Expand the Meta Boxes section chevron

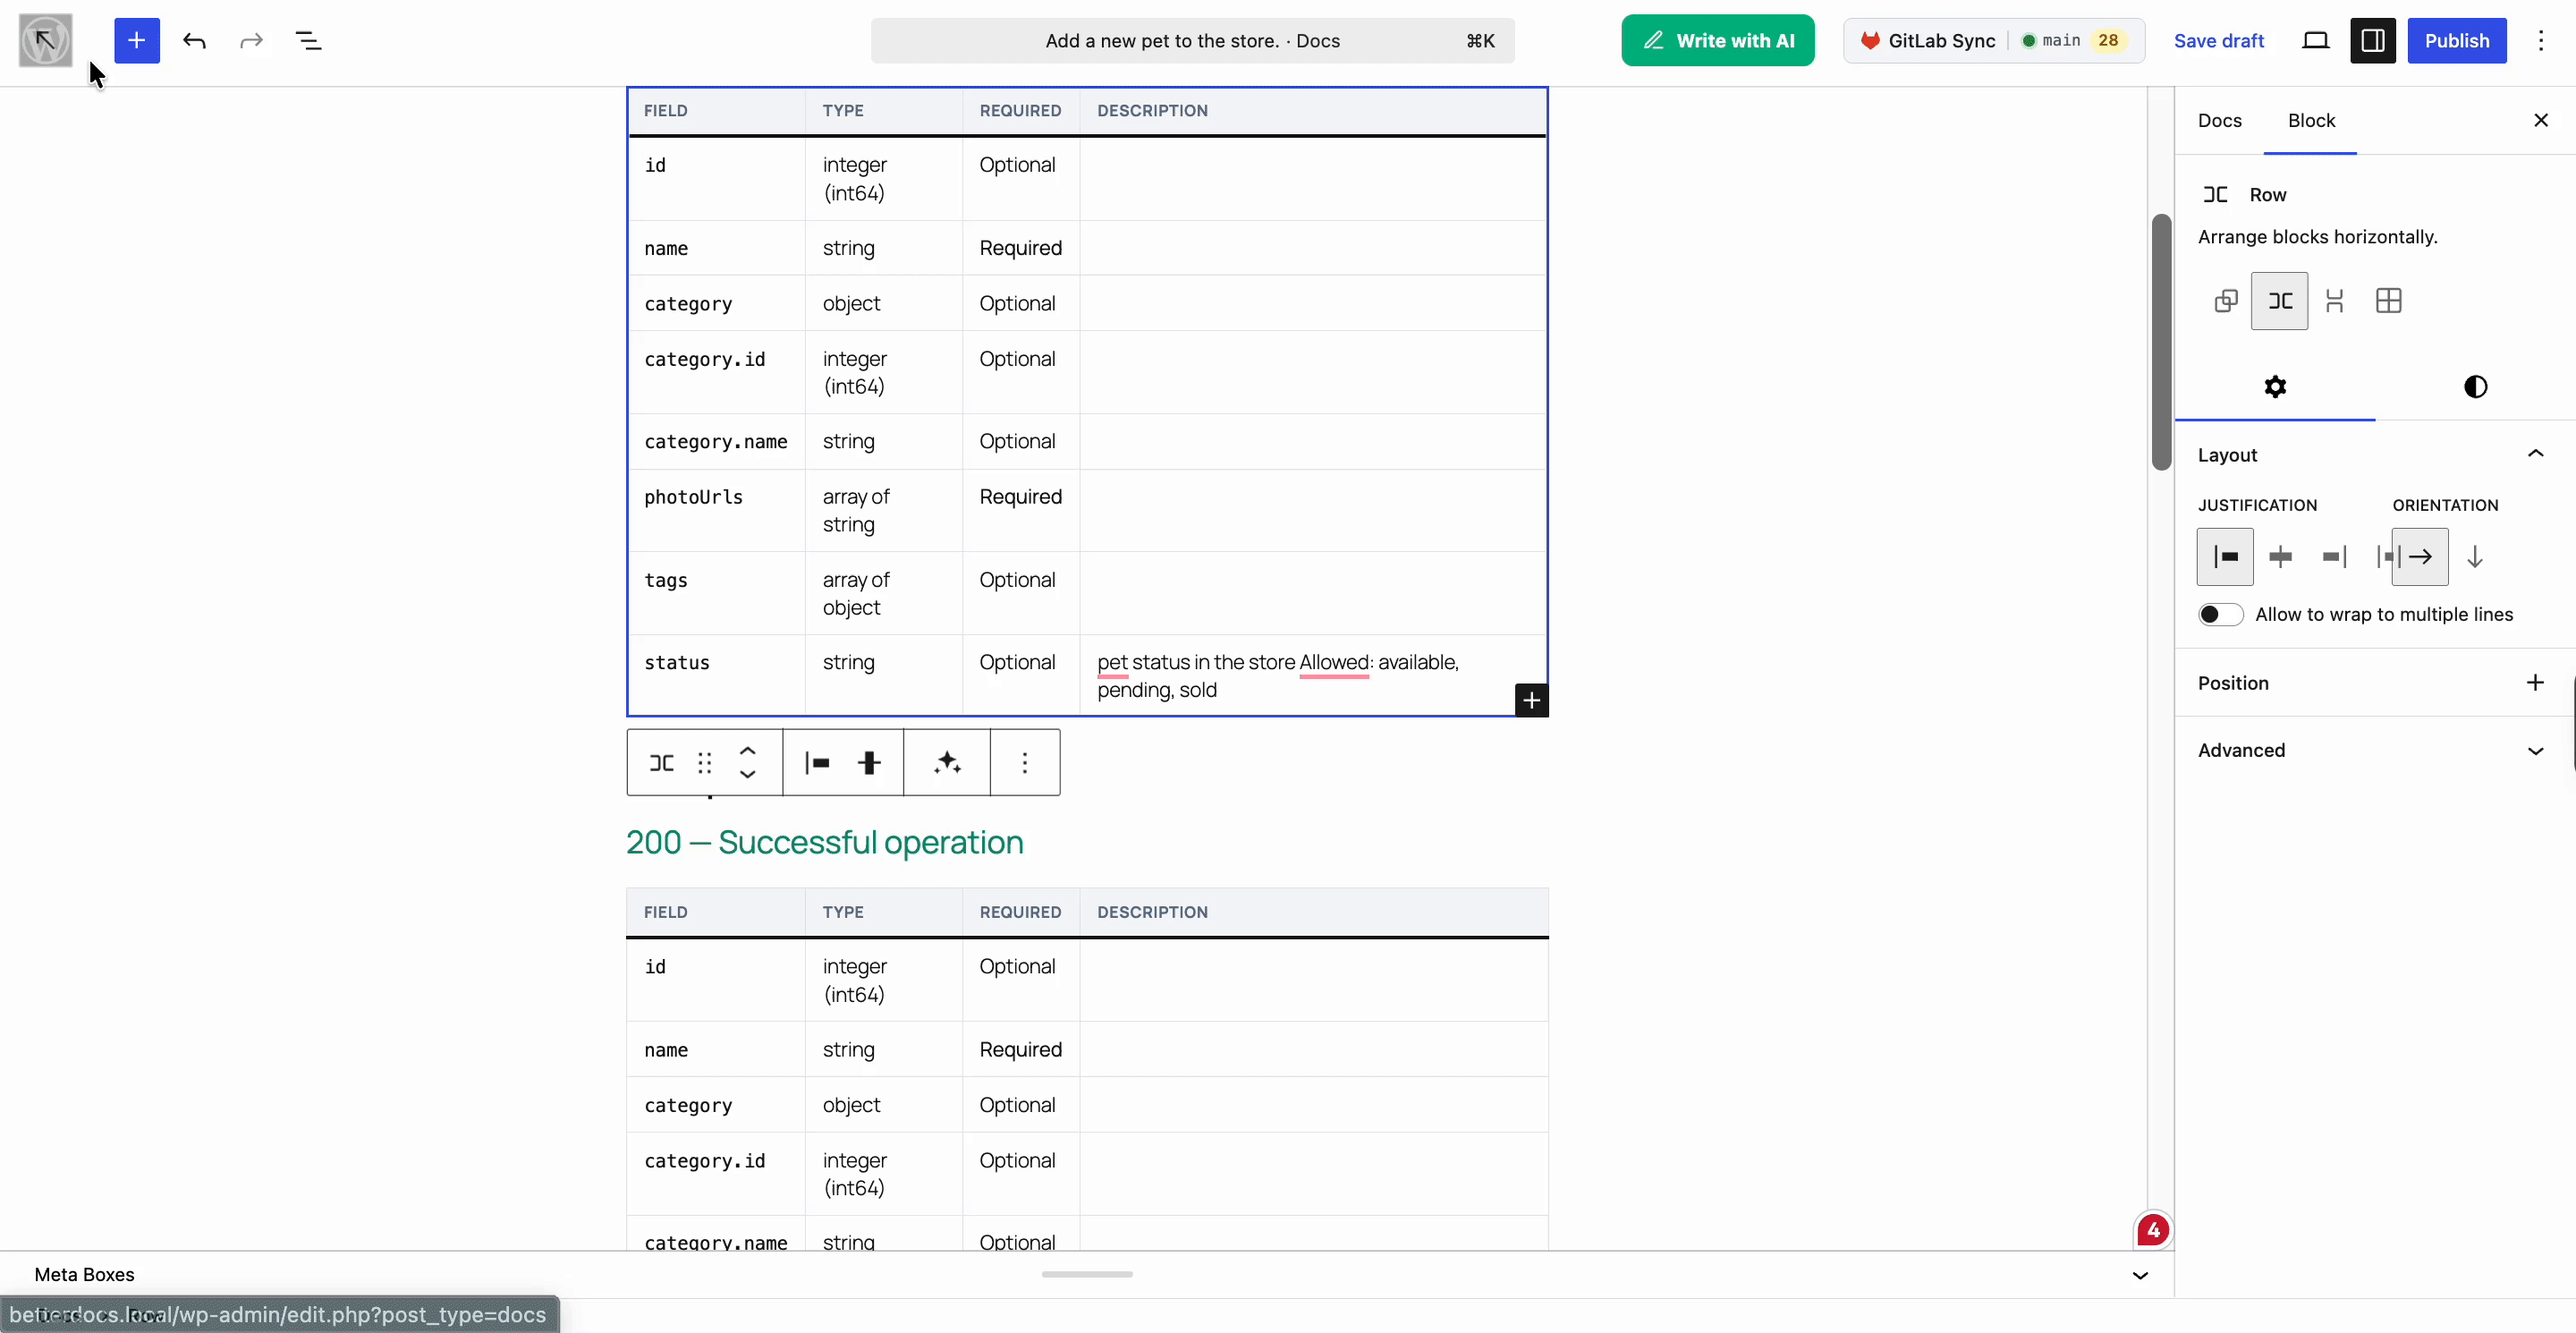2140,1275
